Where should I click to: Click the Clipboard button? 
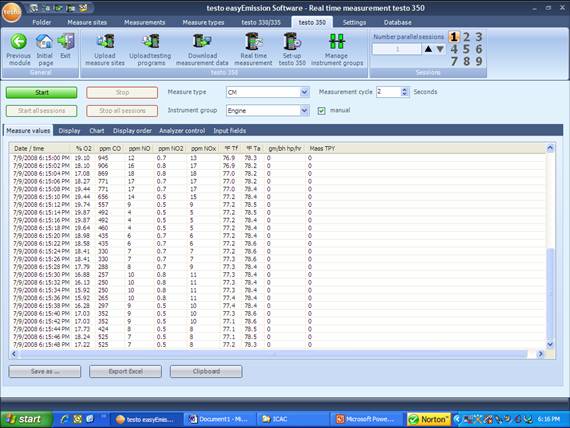coord(206,372)
